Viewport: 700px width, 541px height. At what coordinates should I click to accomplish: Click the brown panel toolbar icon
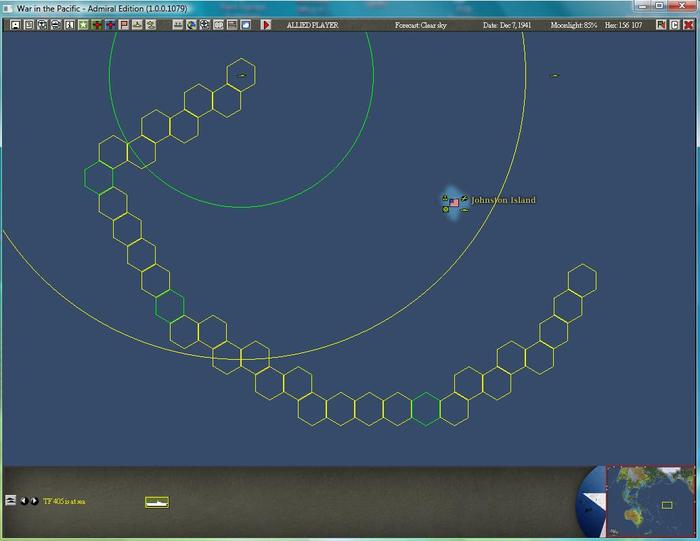point(232,25)
